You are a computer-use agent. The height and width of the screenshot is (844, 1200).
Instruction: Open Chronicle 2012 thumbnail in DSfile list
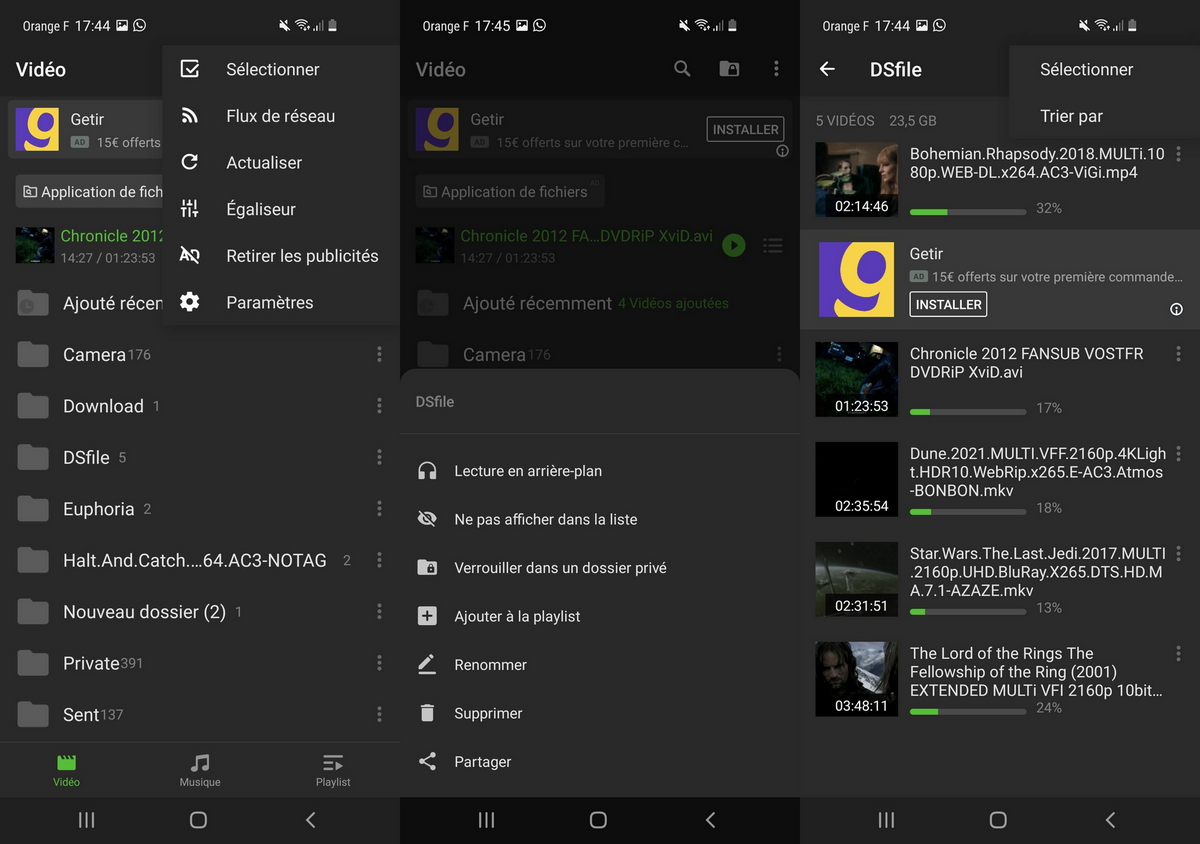(856, 379)
